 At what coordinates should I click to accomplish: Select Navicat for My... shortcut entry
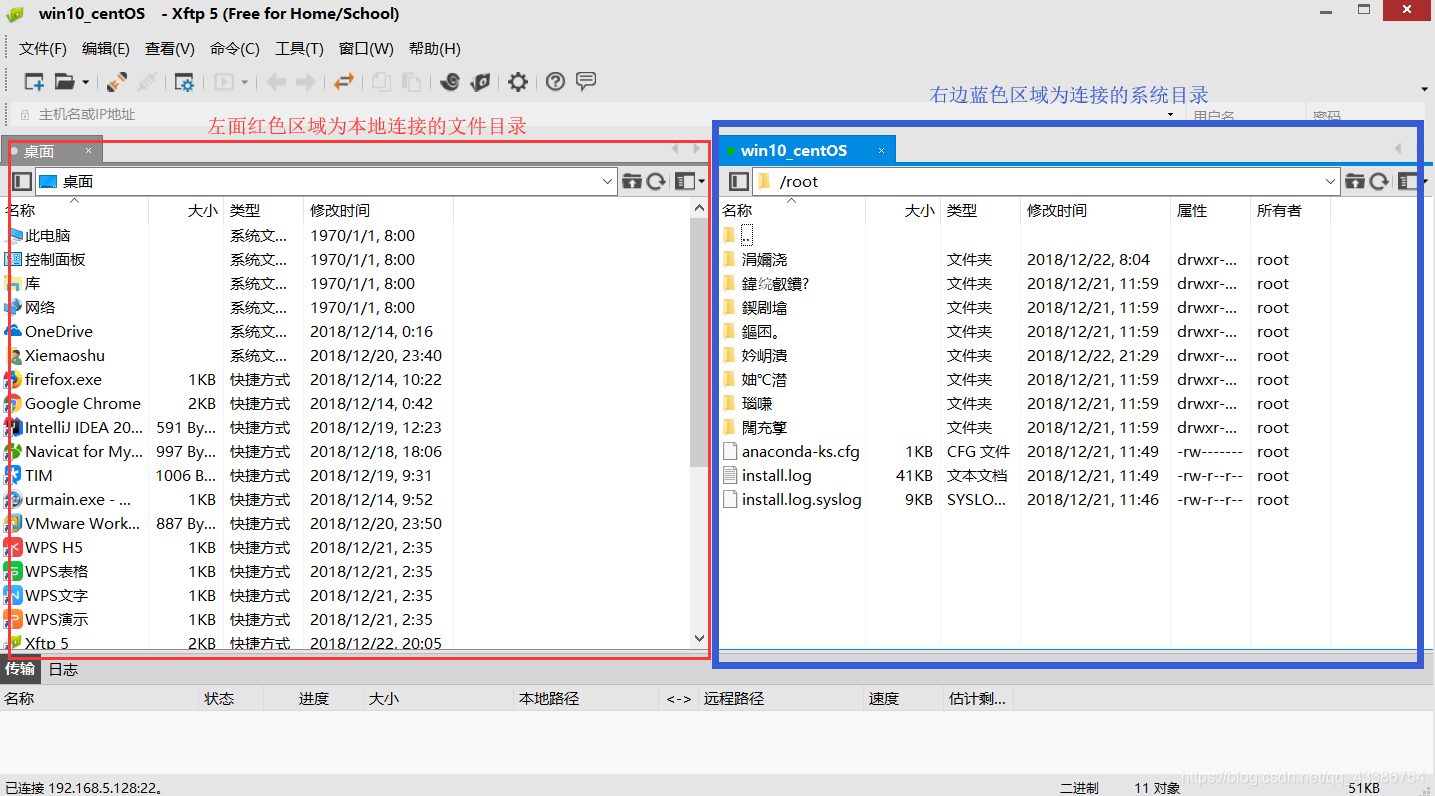[x=83, y=452]
